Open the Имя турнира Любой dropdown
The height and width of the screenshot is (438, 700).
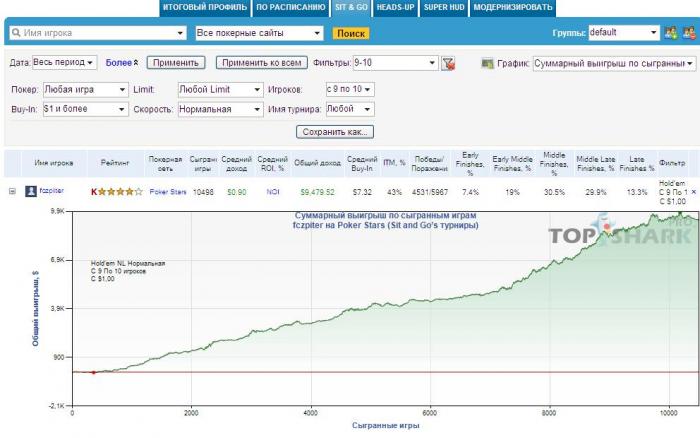coord(350,109)
